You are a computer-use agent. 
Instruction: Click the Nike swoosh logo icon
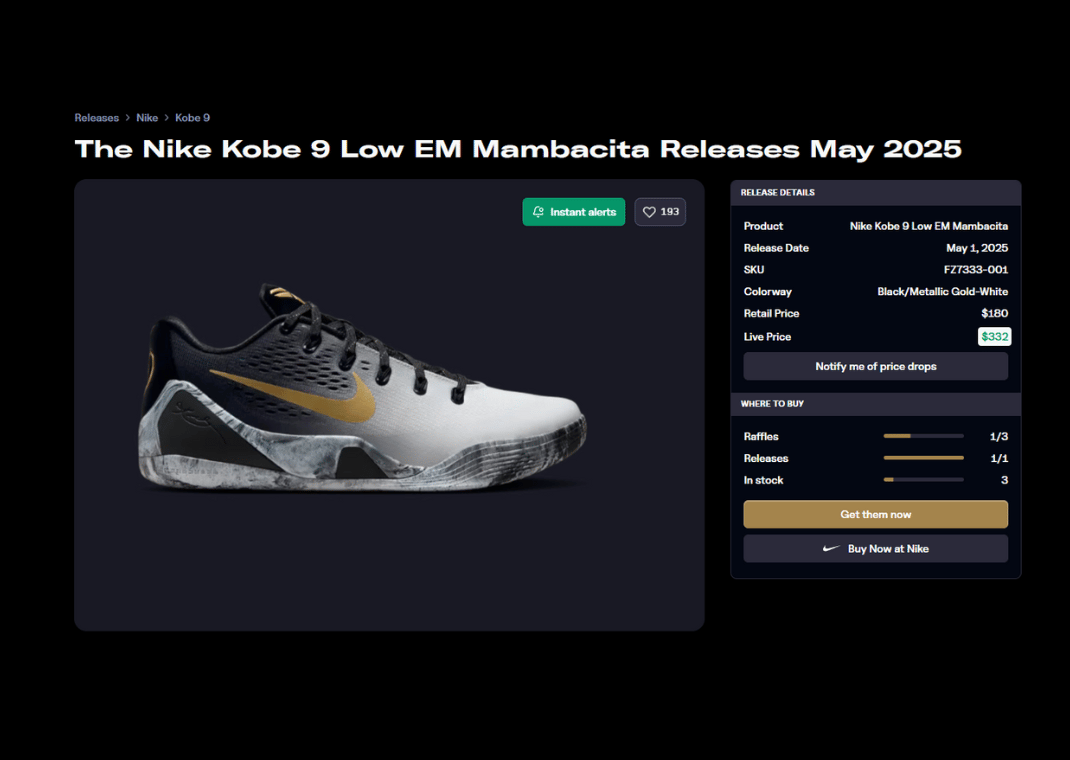[831, 549]
